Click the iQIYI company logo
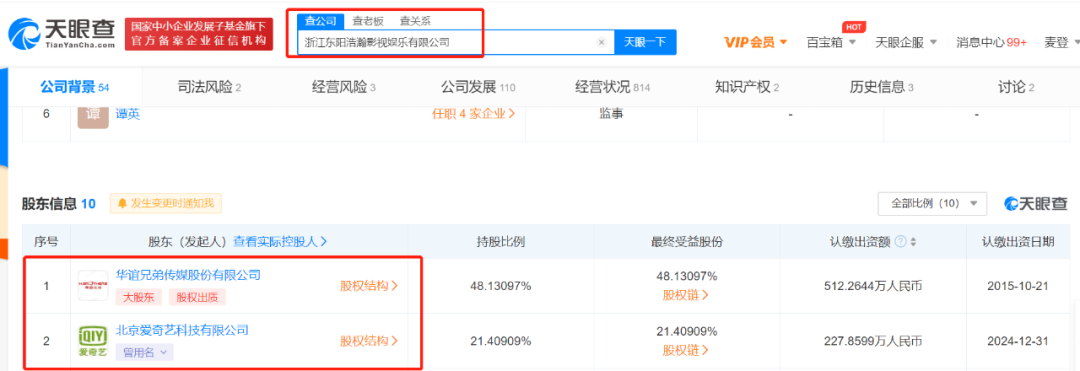 click(93, 342)
